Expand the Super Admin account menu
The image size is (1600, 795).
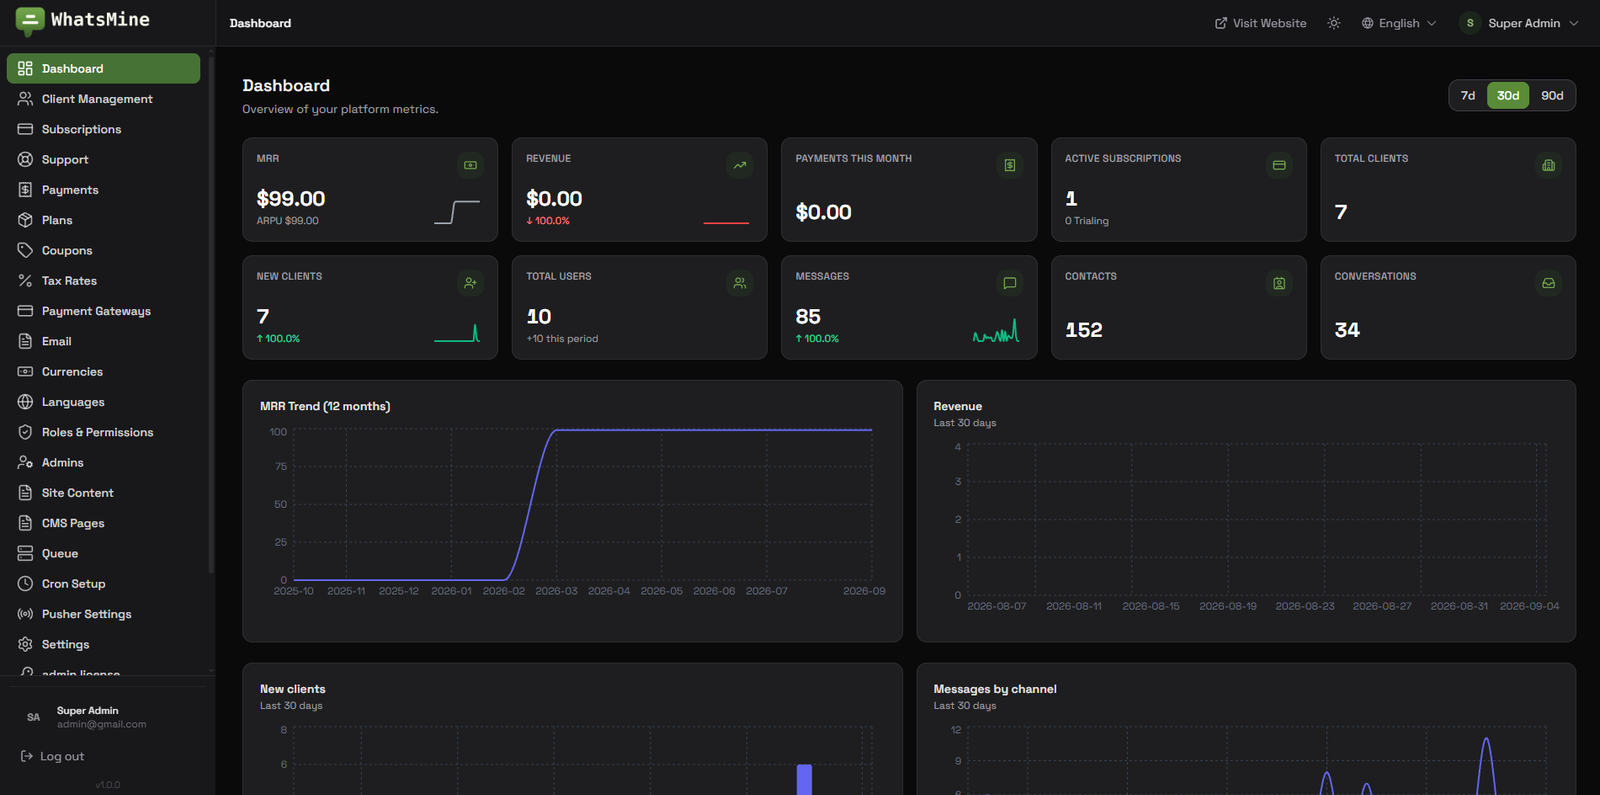[1520, 23]
